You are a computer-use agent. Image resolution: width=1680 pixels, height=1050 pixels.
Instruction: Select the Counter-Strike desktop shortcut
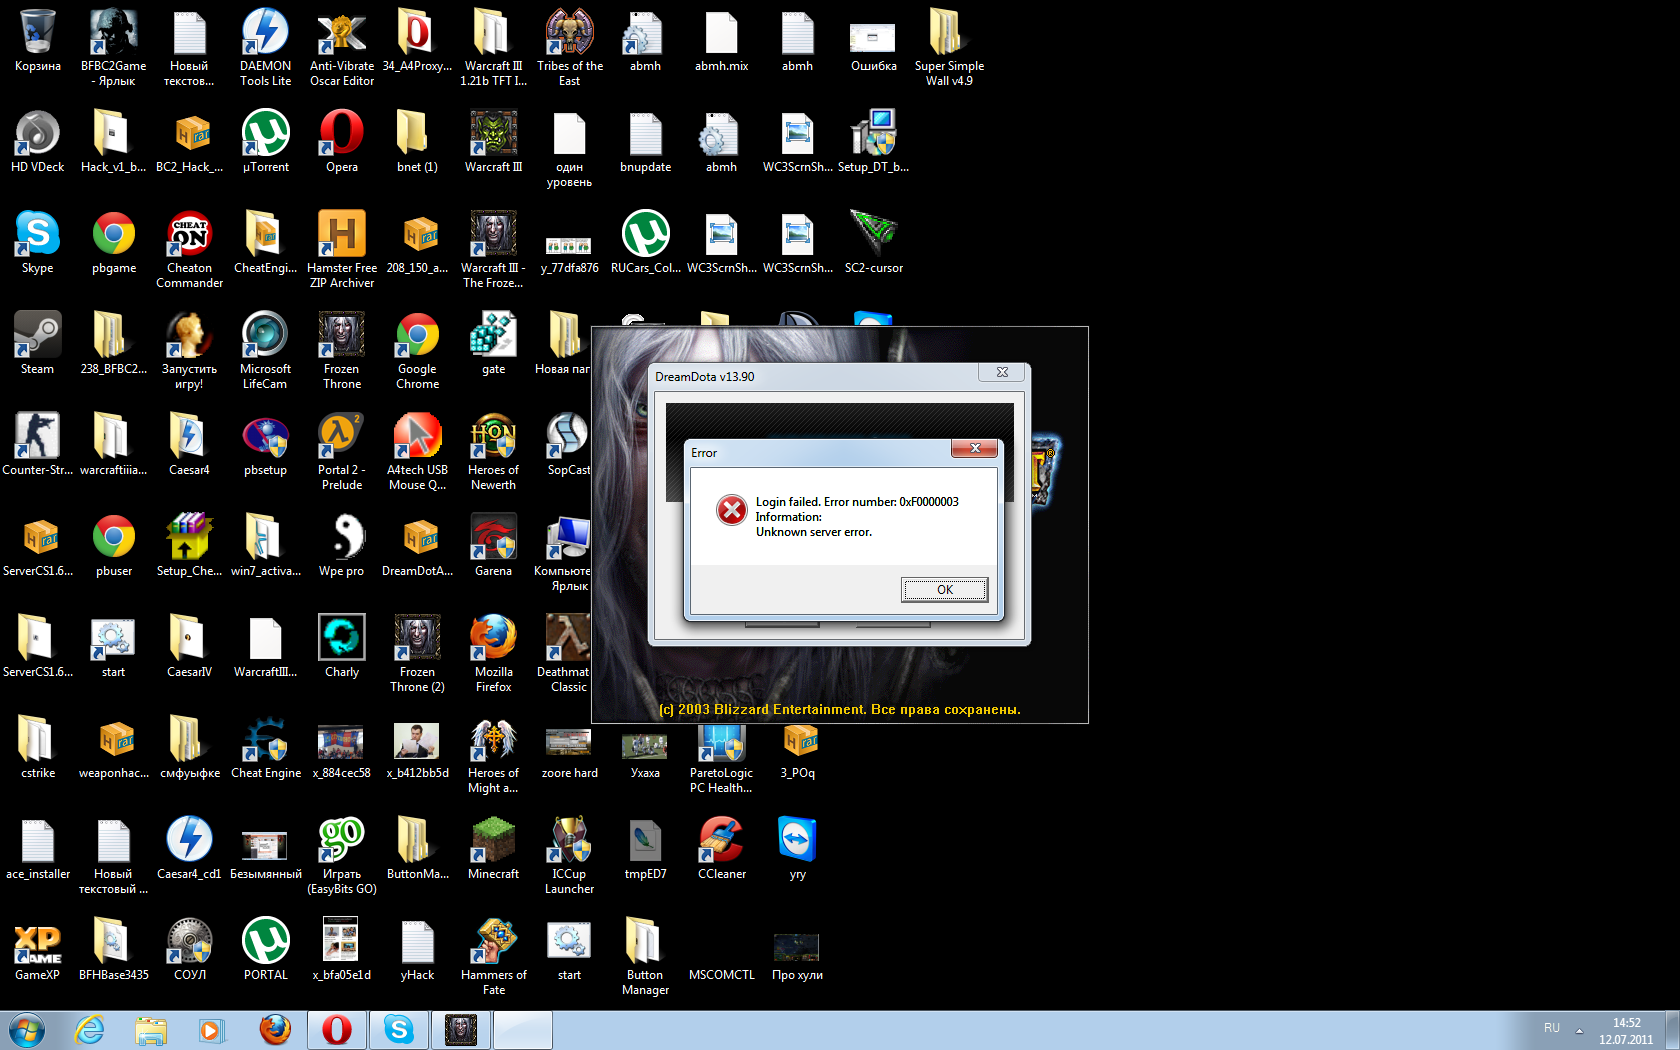click(x=38, y=445)
